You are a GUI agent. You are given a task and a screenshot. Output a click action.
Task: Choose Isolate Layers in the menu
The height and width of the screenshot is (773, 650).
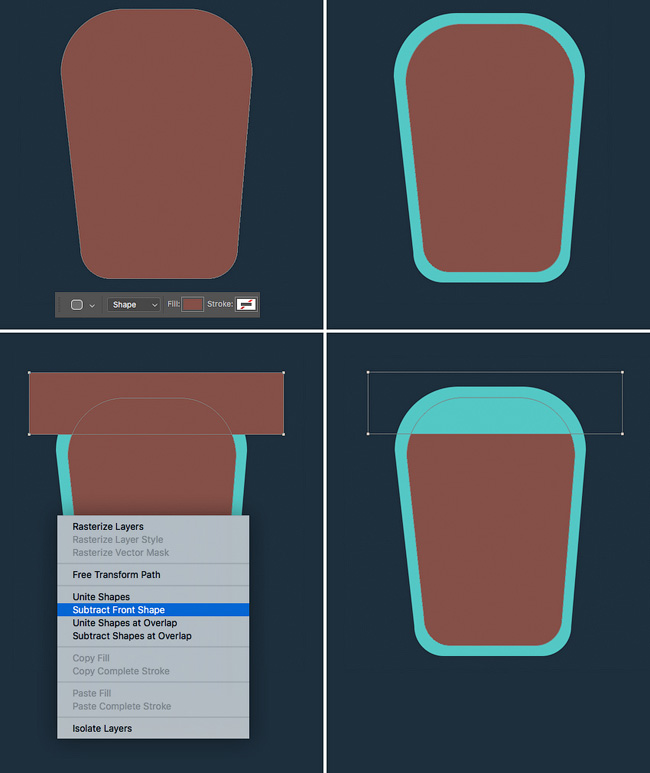pos(153,728)
